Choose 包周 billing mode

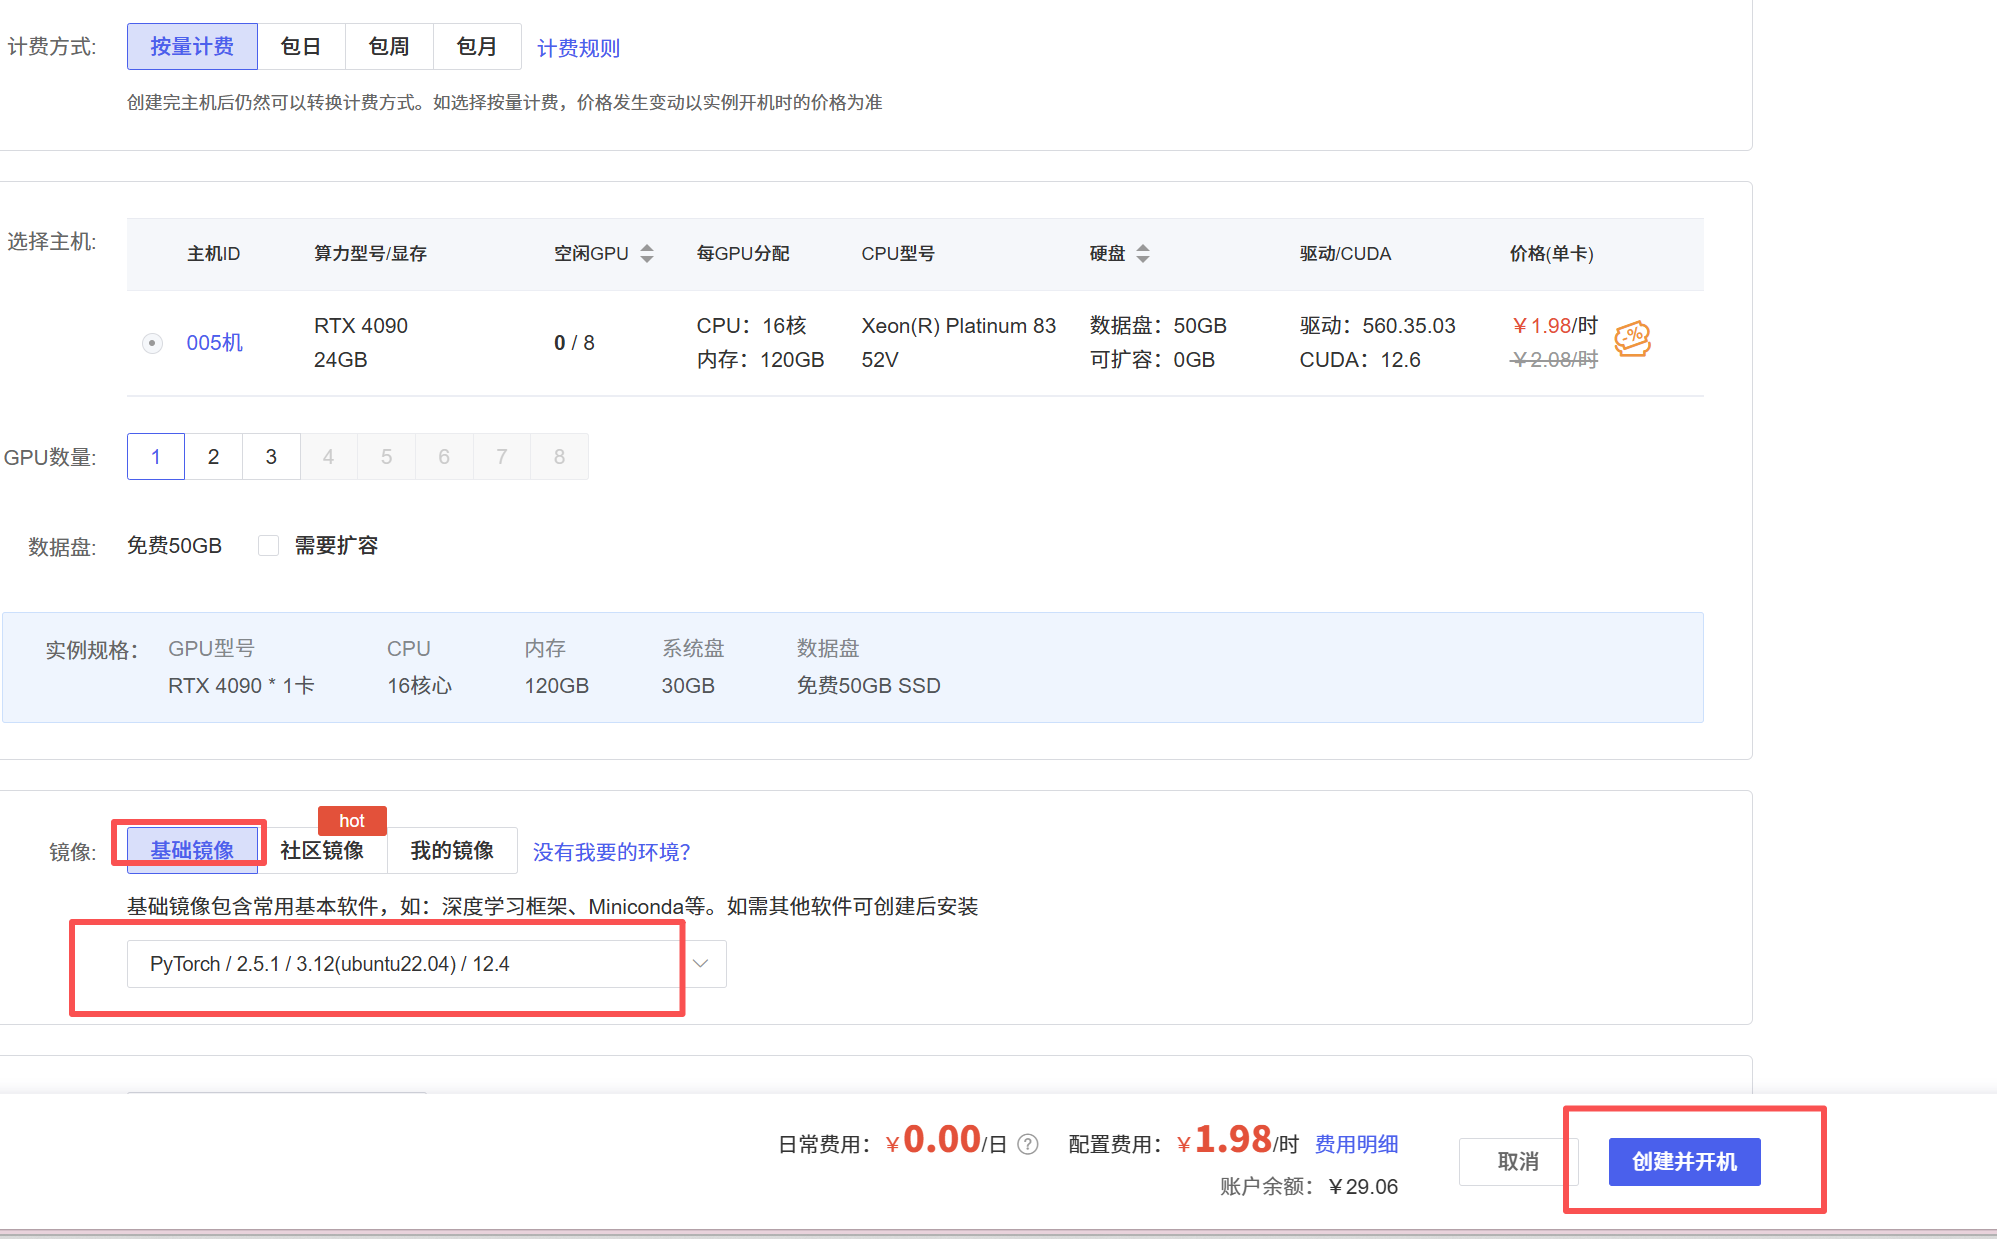click(x=388, y=47)
